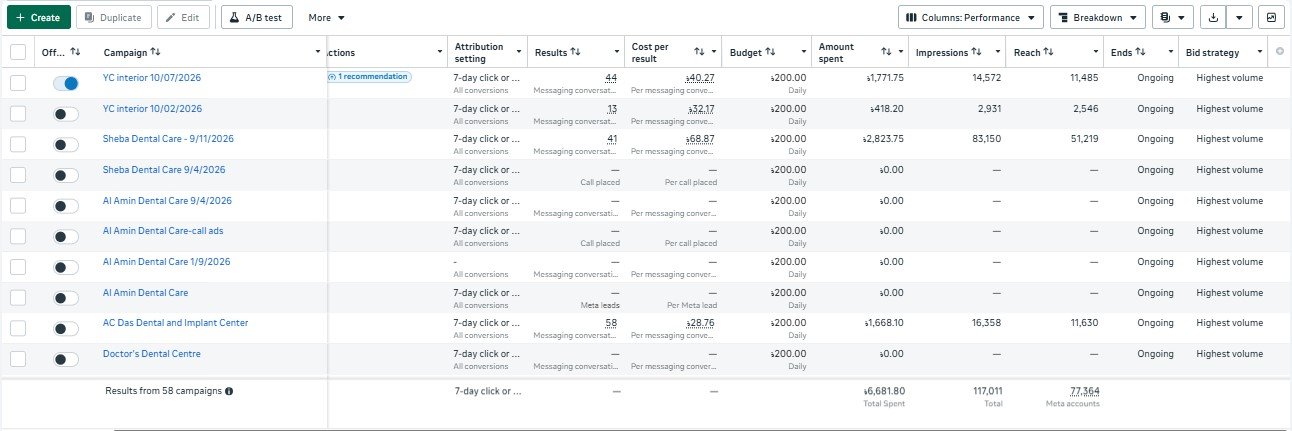
Task: Open the Columns: Performance dropdown
Action: click(971, 17)
